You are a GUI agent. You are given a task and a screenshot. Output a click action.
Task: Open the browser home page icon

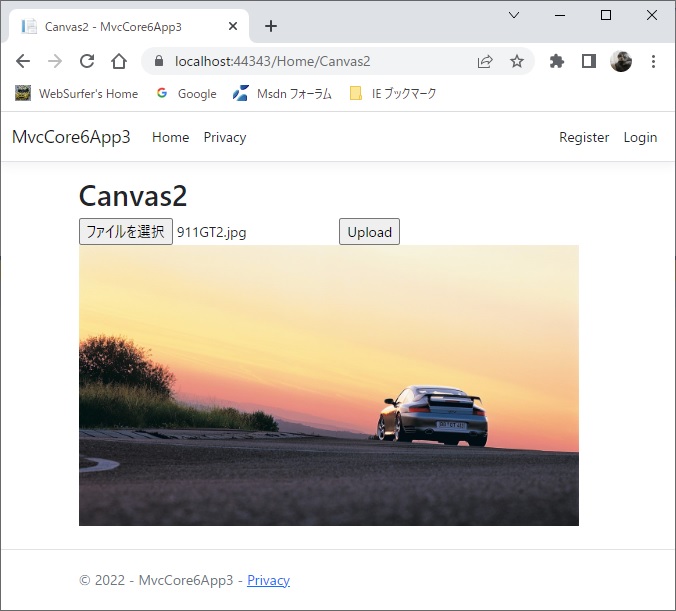tap(119, 61)
